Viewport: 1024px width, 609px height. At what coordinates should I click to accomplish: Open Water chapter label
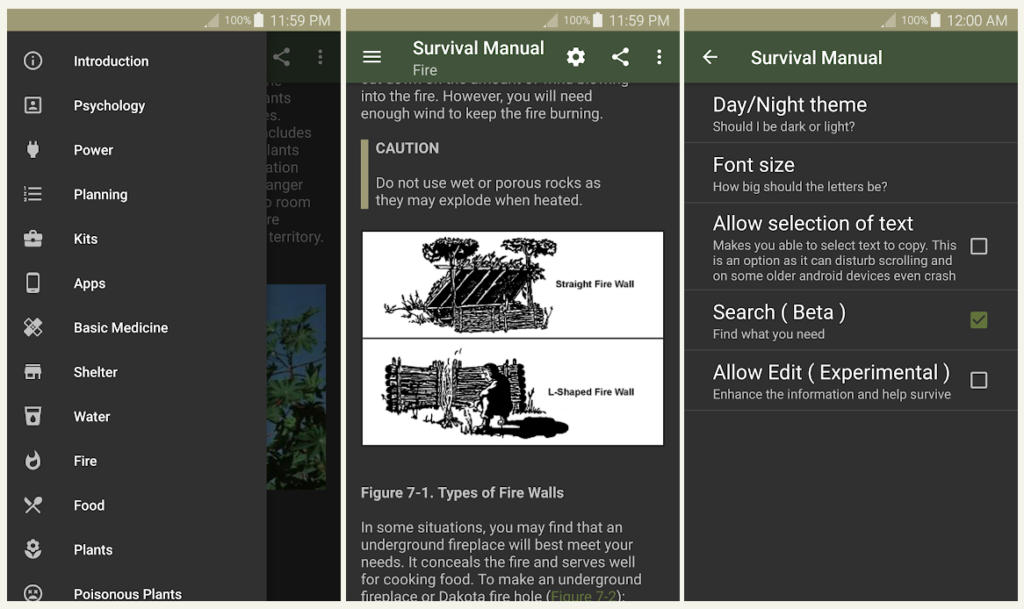91,416
